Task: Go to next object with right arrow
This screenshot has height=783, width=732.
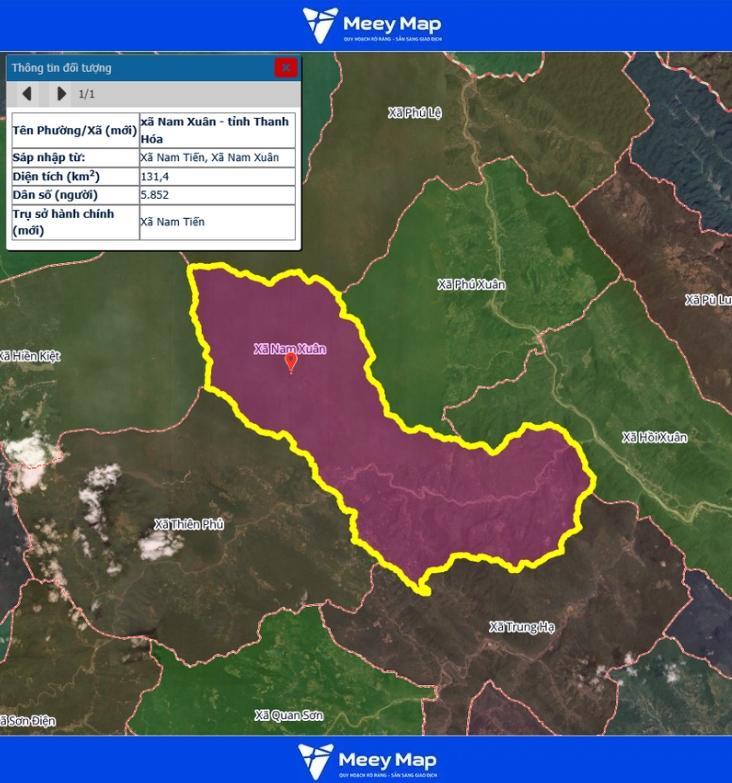Action: point(61,94)
